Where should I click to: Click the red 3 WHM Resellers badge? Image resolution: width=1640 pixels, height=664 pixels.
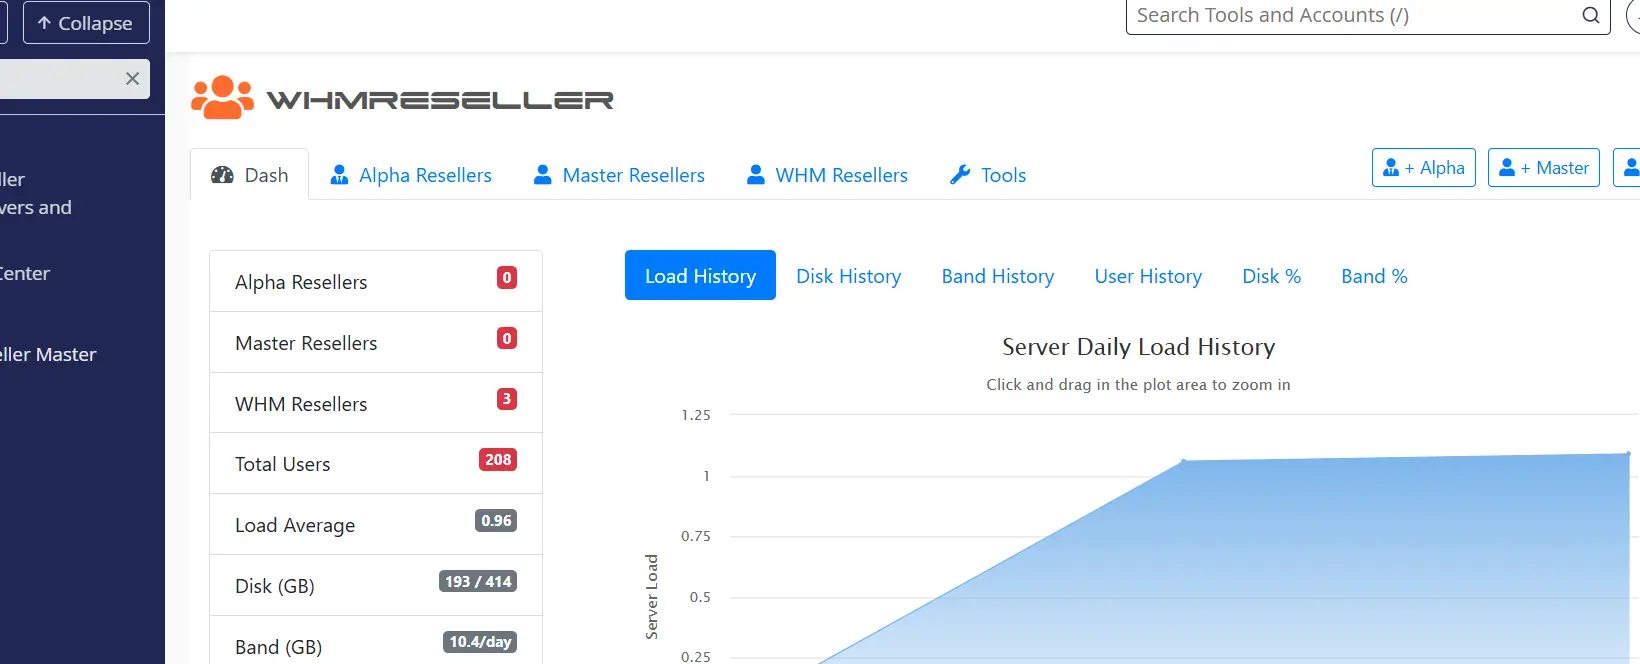[507, 399]
